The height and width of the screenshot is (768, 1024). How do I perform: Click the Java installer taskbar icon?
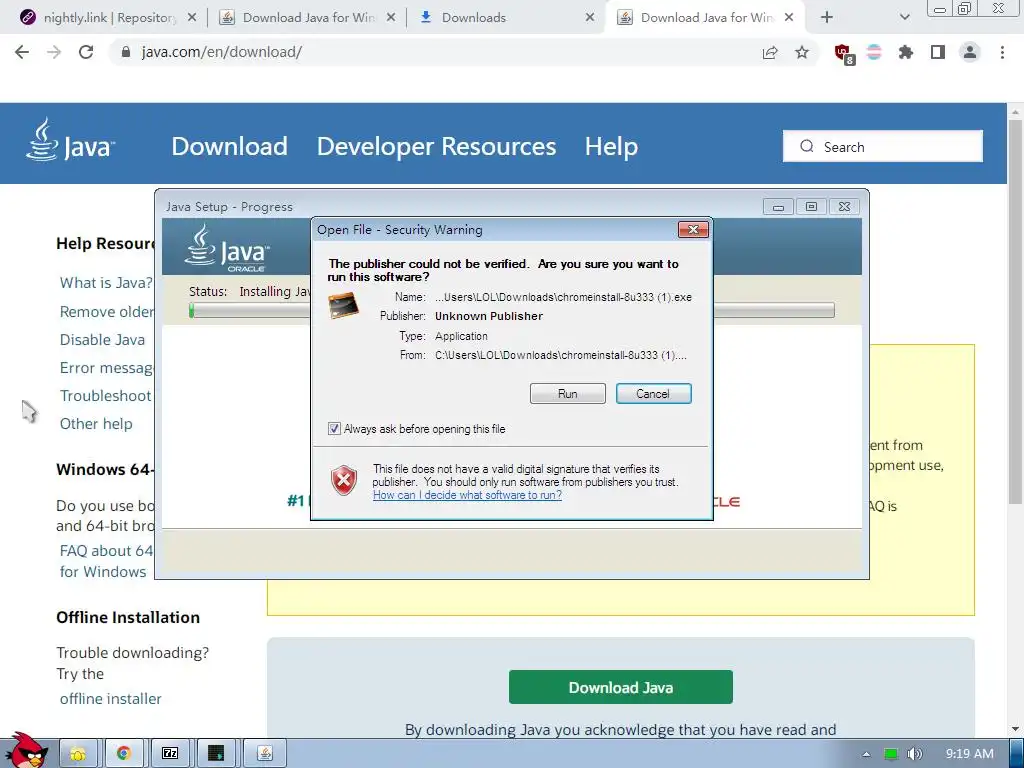click(x=264, y=754)
